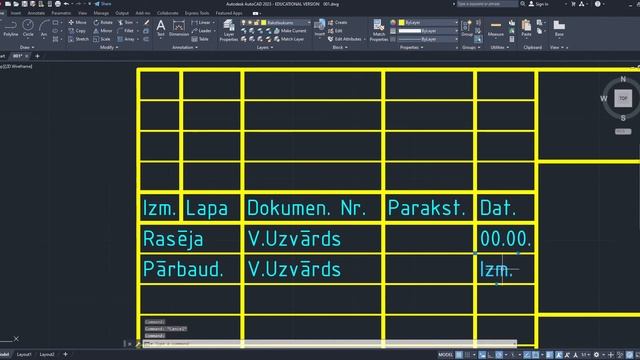Image resolution: width=640 pixels, height=360 pixels.
Task: Click the Erase tool icon
Action: 146,22
